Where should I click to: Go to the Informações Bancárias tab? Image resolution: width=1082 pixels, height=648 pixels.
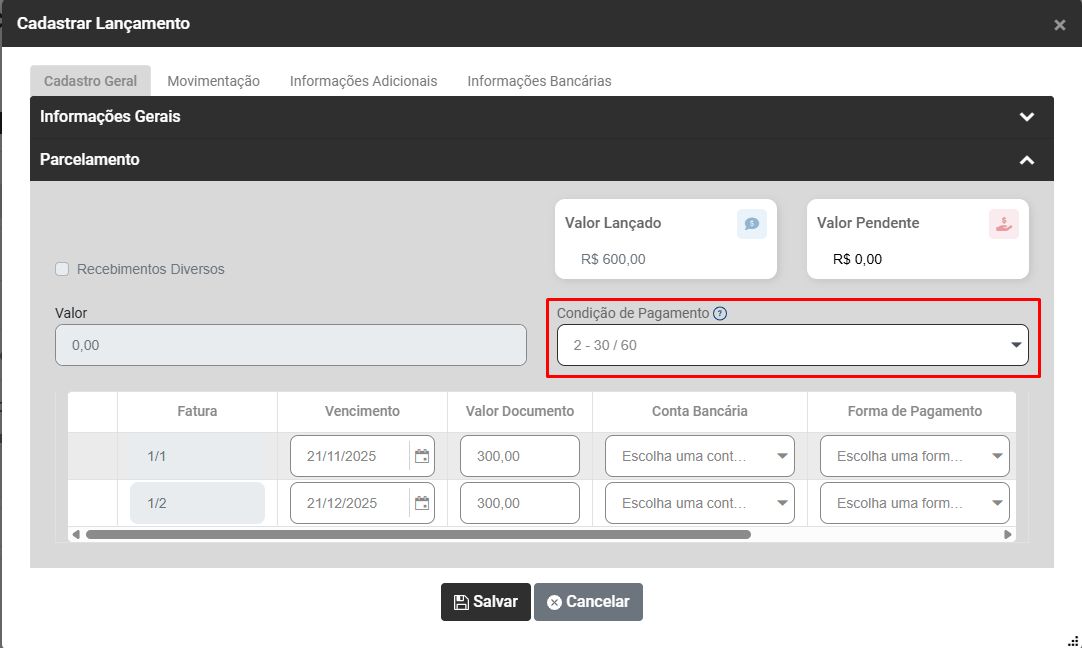[x=539, y=81]
